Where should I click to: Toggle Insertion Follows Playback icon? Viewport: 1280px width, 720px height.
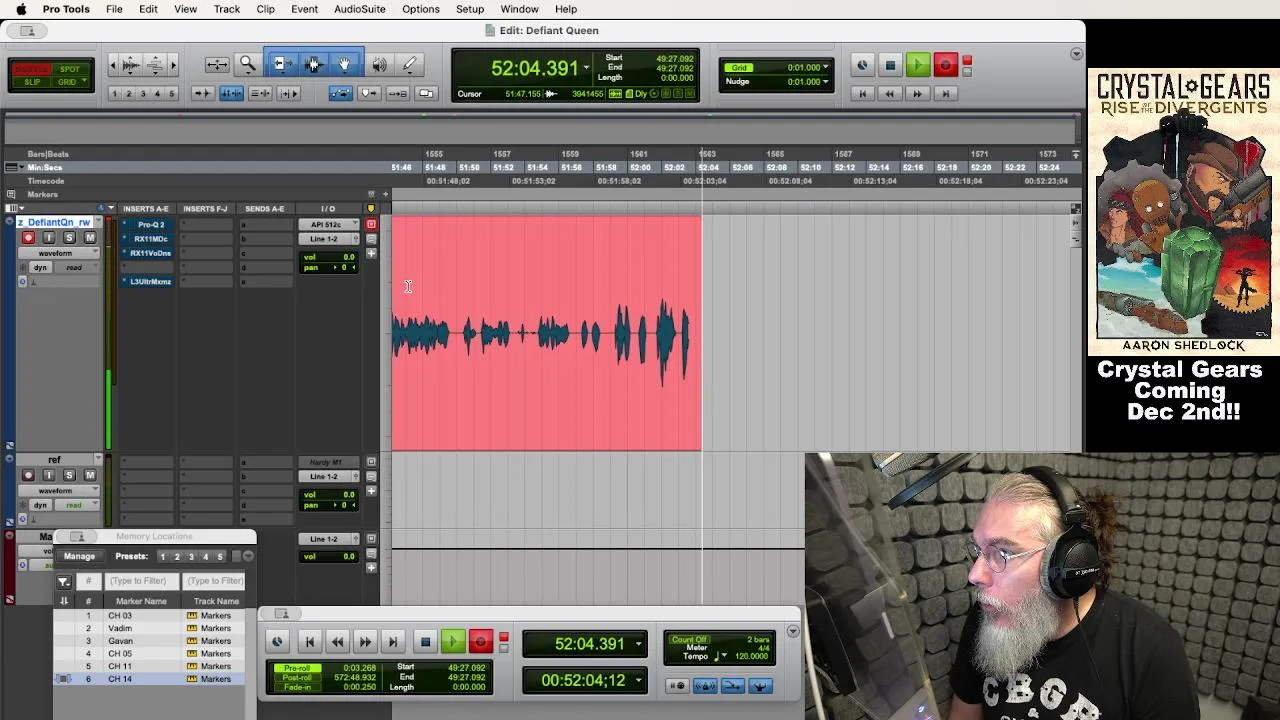[x=289, y=93]
